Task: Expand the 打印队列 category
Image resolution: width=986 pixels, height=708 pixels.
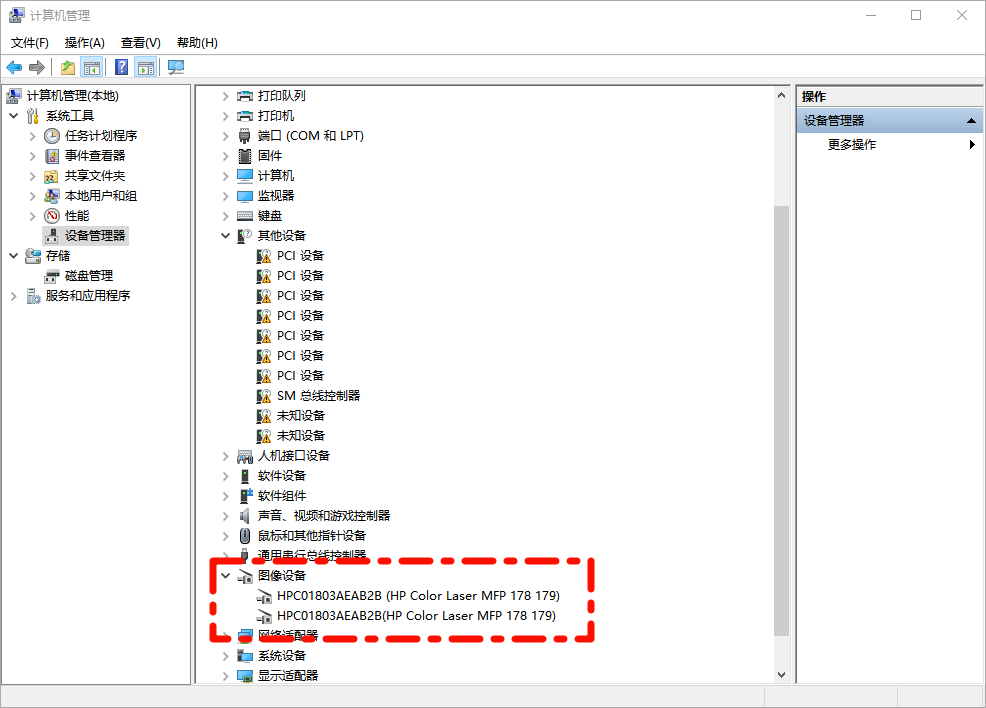Action: click(x=225, y=96)
